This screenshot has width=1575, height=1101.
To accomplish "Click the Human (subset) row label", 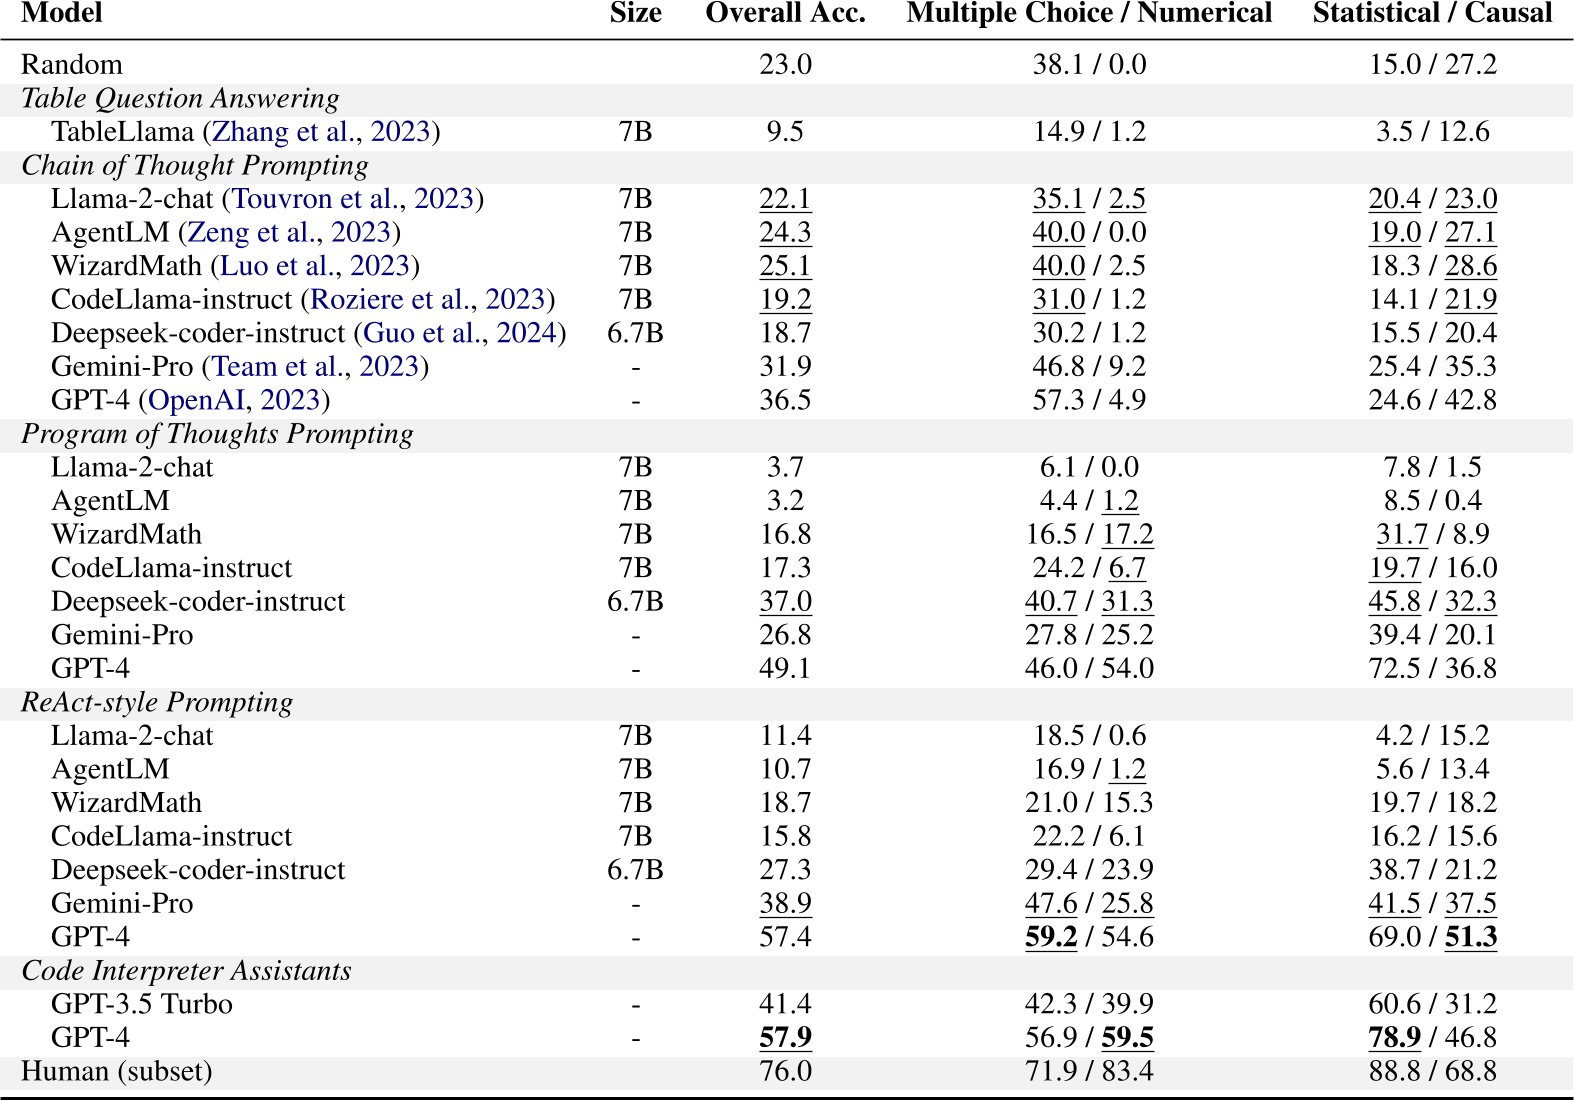I will point(117,1072).
